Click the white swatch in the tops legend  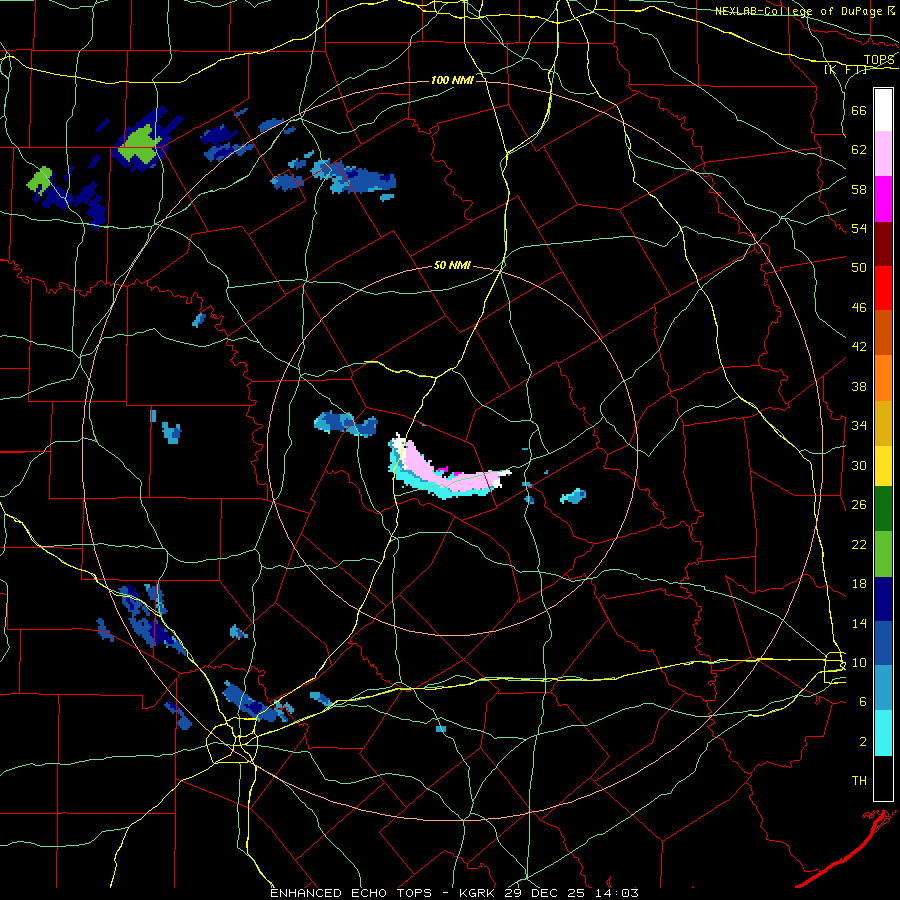click(883, 110)
